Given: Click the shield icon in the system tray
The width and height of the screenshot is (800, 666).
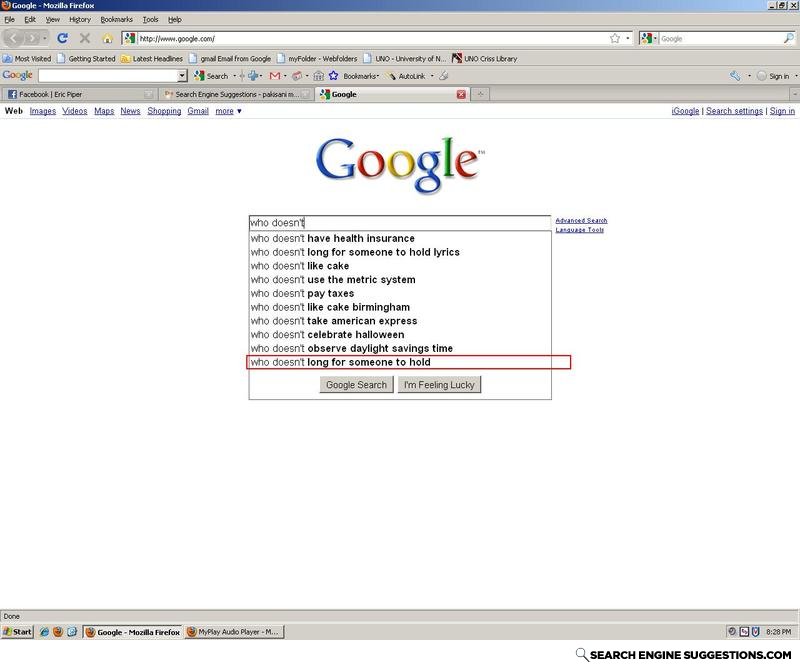Looking at the screenshot, I should 756,632.
